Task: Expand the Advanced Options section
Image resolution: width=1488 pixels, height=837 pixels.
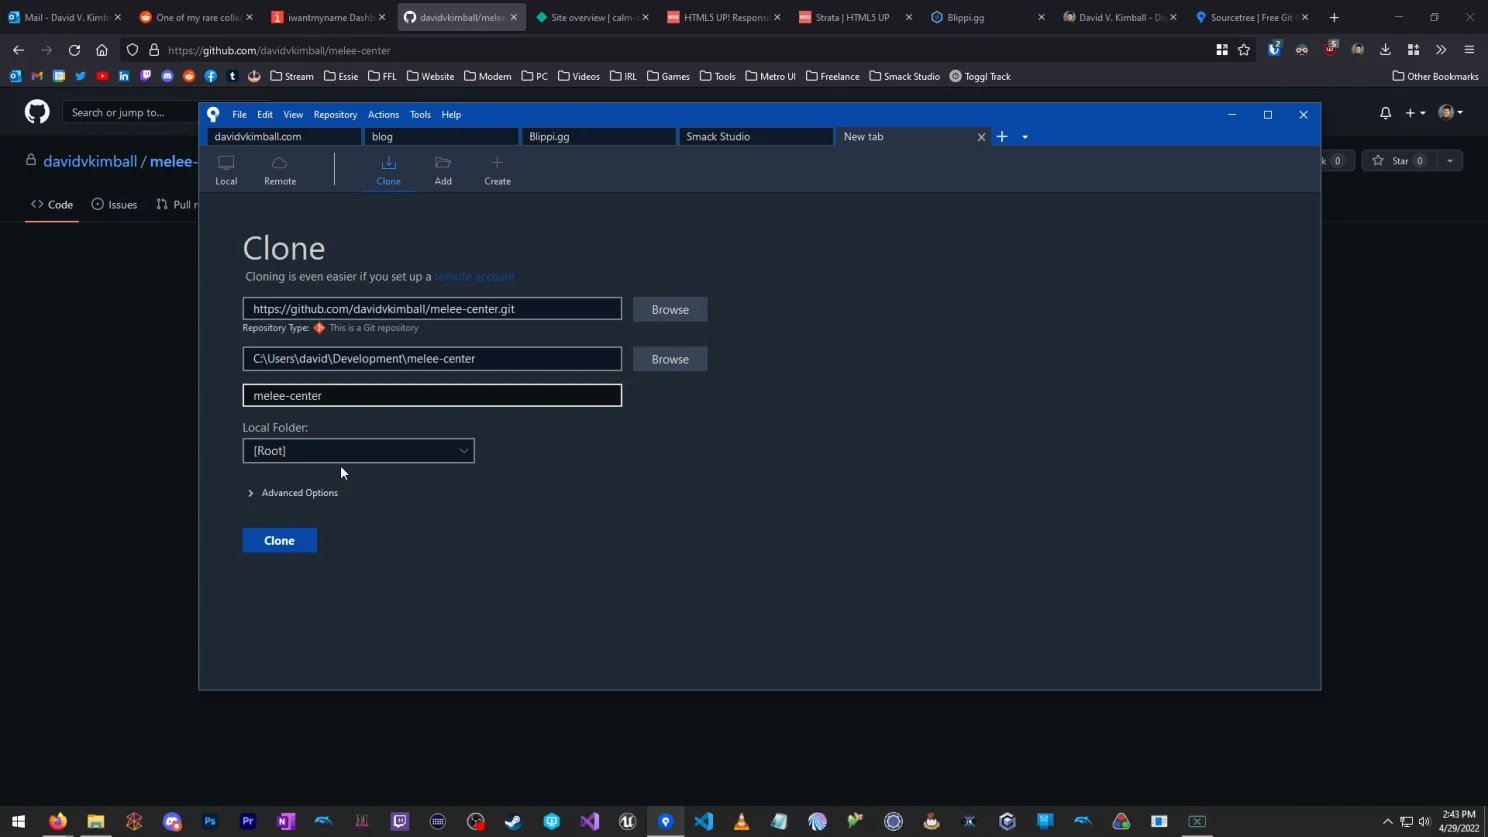Action: 293,492
